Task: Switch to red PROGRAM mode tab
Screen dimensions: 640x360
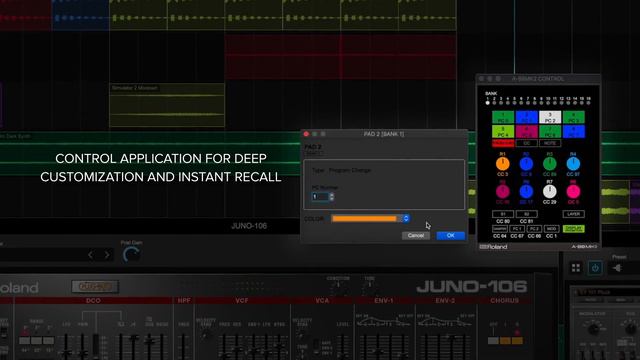Action: (503, 143)
